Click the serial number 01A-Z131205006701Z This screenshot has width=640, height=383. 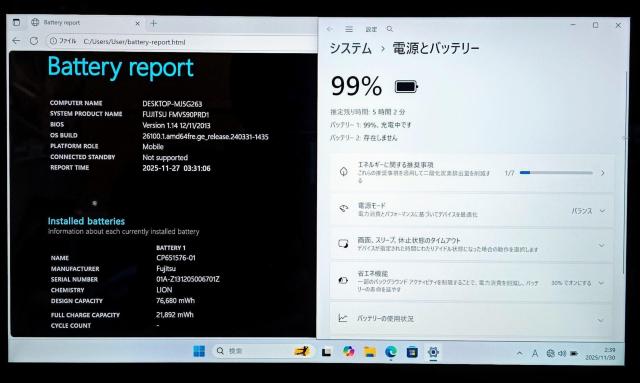[188, 279]
